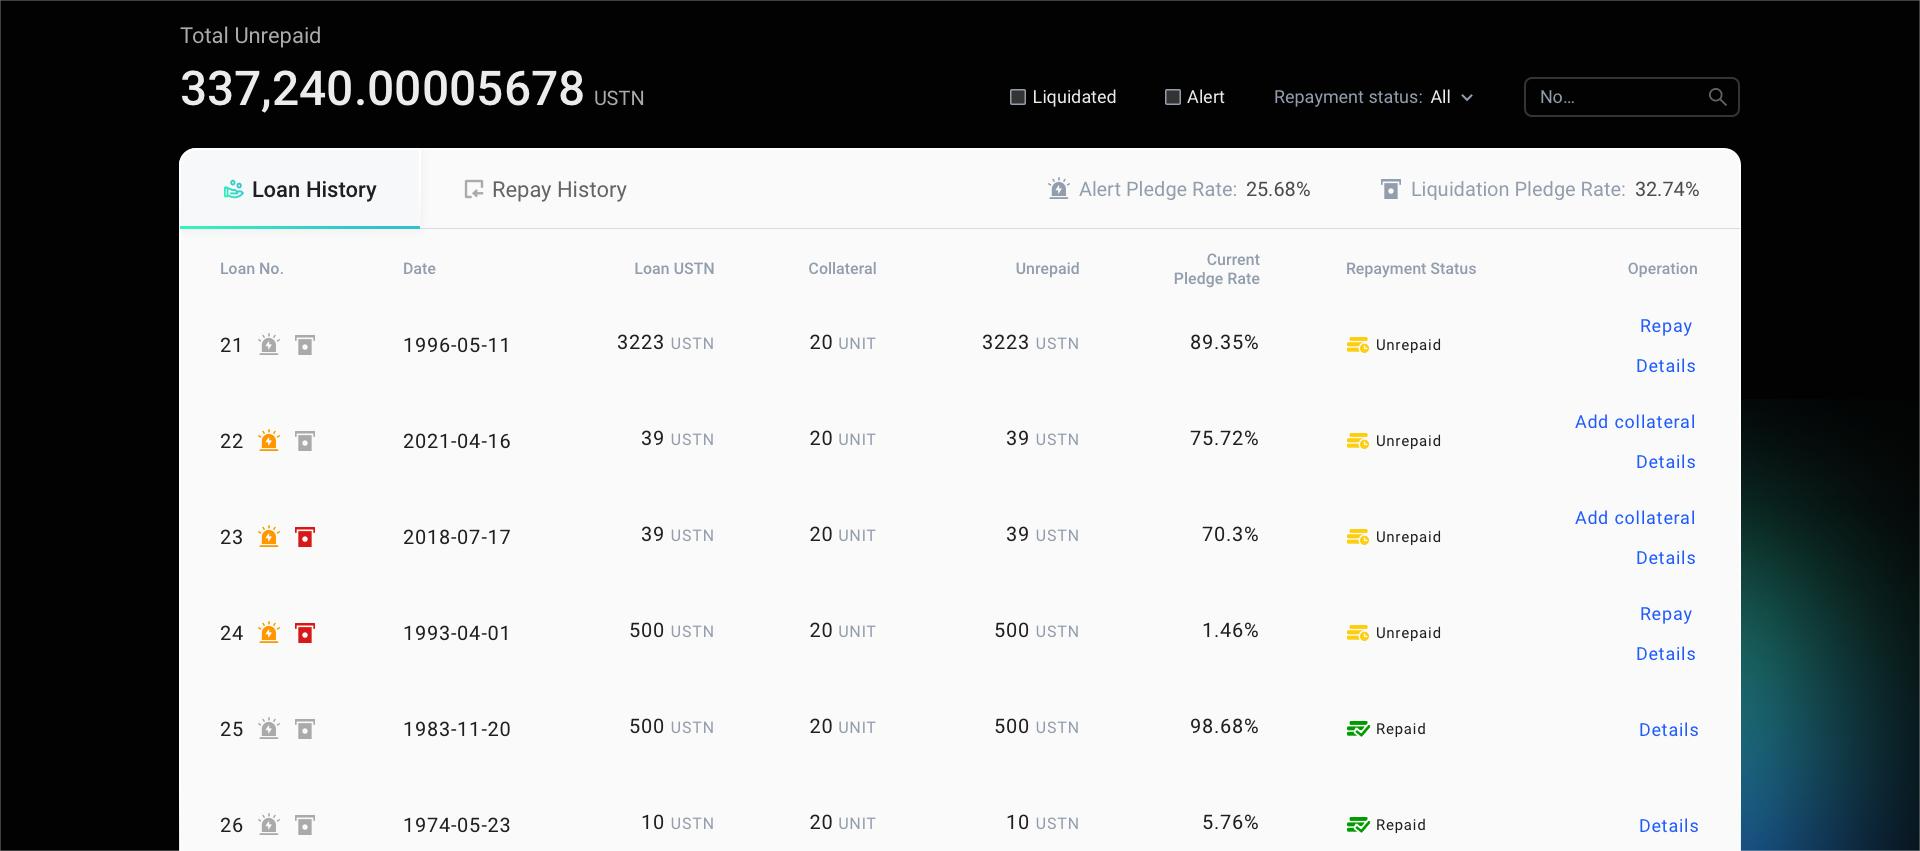This screenshot has width=1920, height=851.
Task: Click the grey alert icon on loan 25
Action: (x=269, y=729)
